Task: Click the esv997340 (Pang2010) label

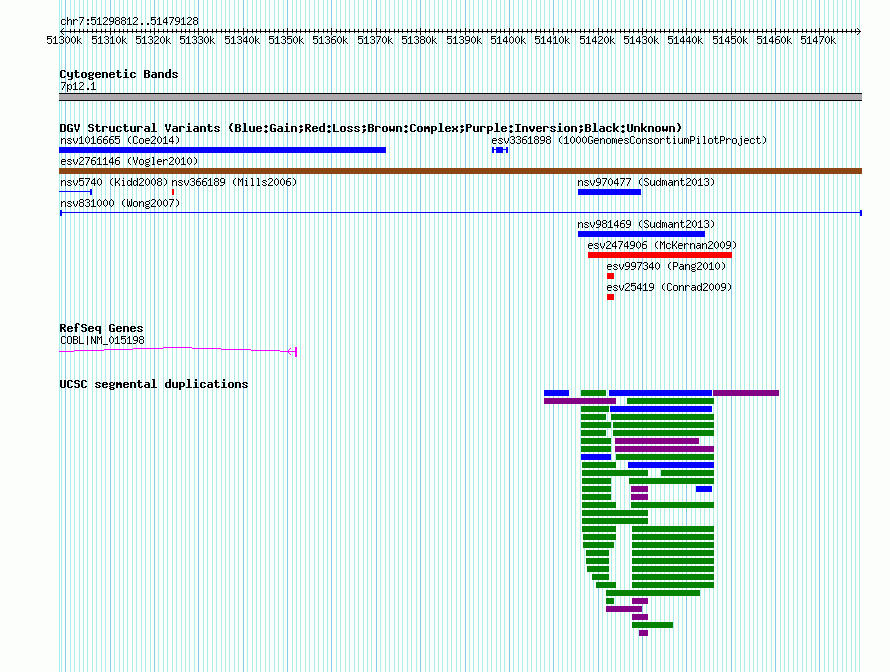Action: [666, 266]
